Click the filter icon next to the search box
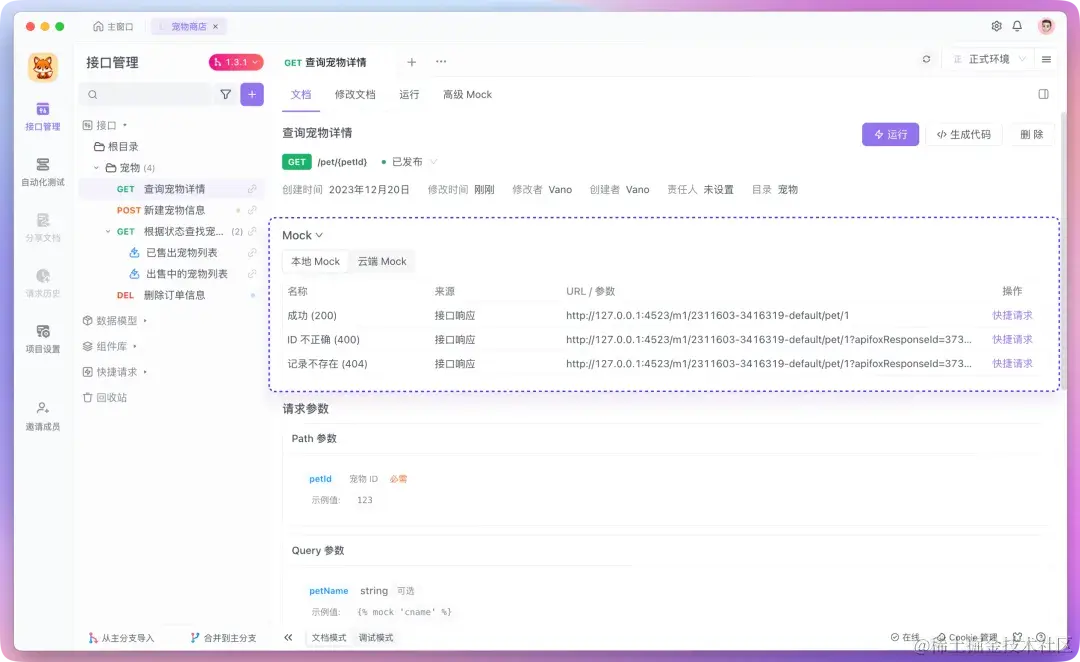The height and width of the screenshot is (662, 1080). click(227, 93)
